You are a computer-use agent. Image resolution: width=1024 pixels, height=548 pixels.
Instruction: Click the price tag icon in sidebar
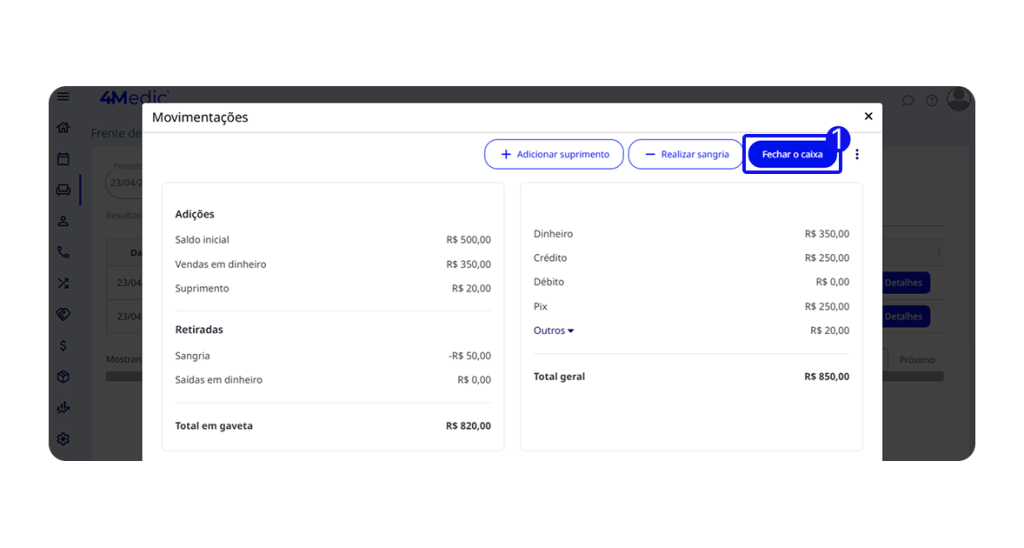point(63,314)
